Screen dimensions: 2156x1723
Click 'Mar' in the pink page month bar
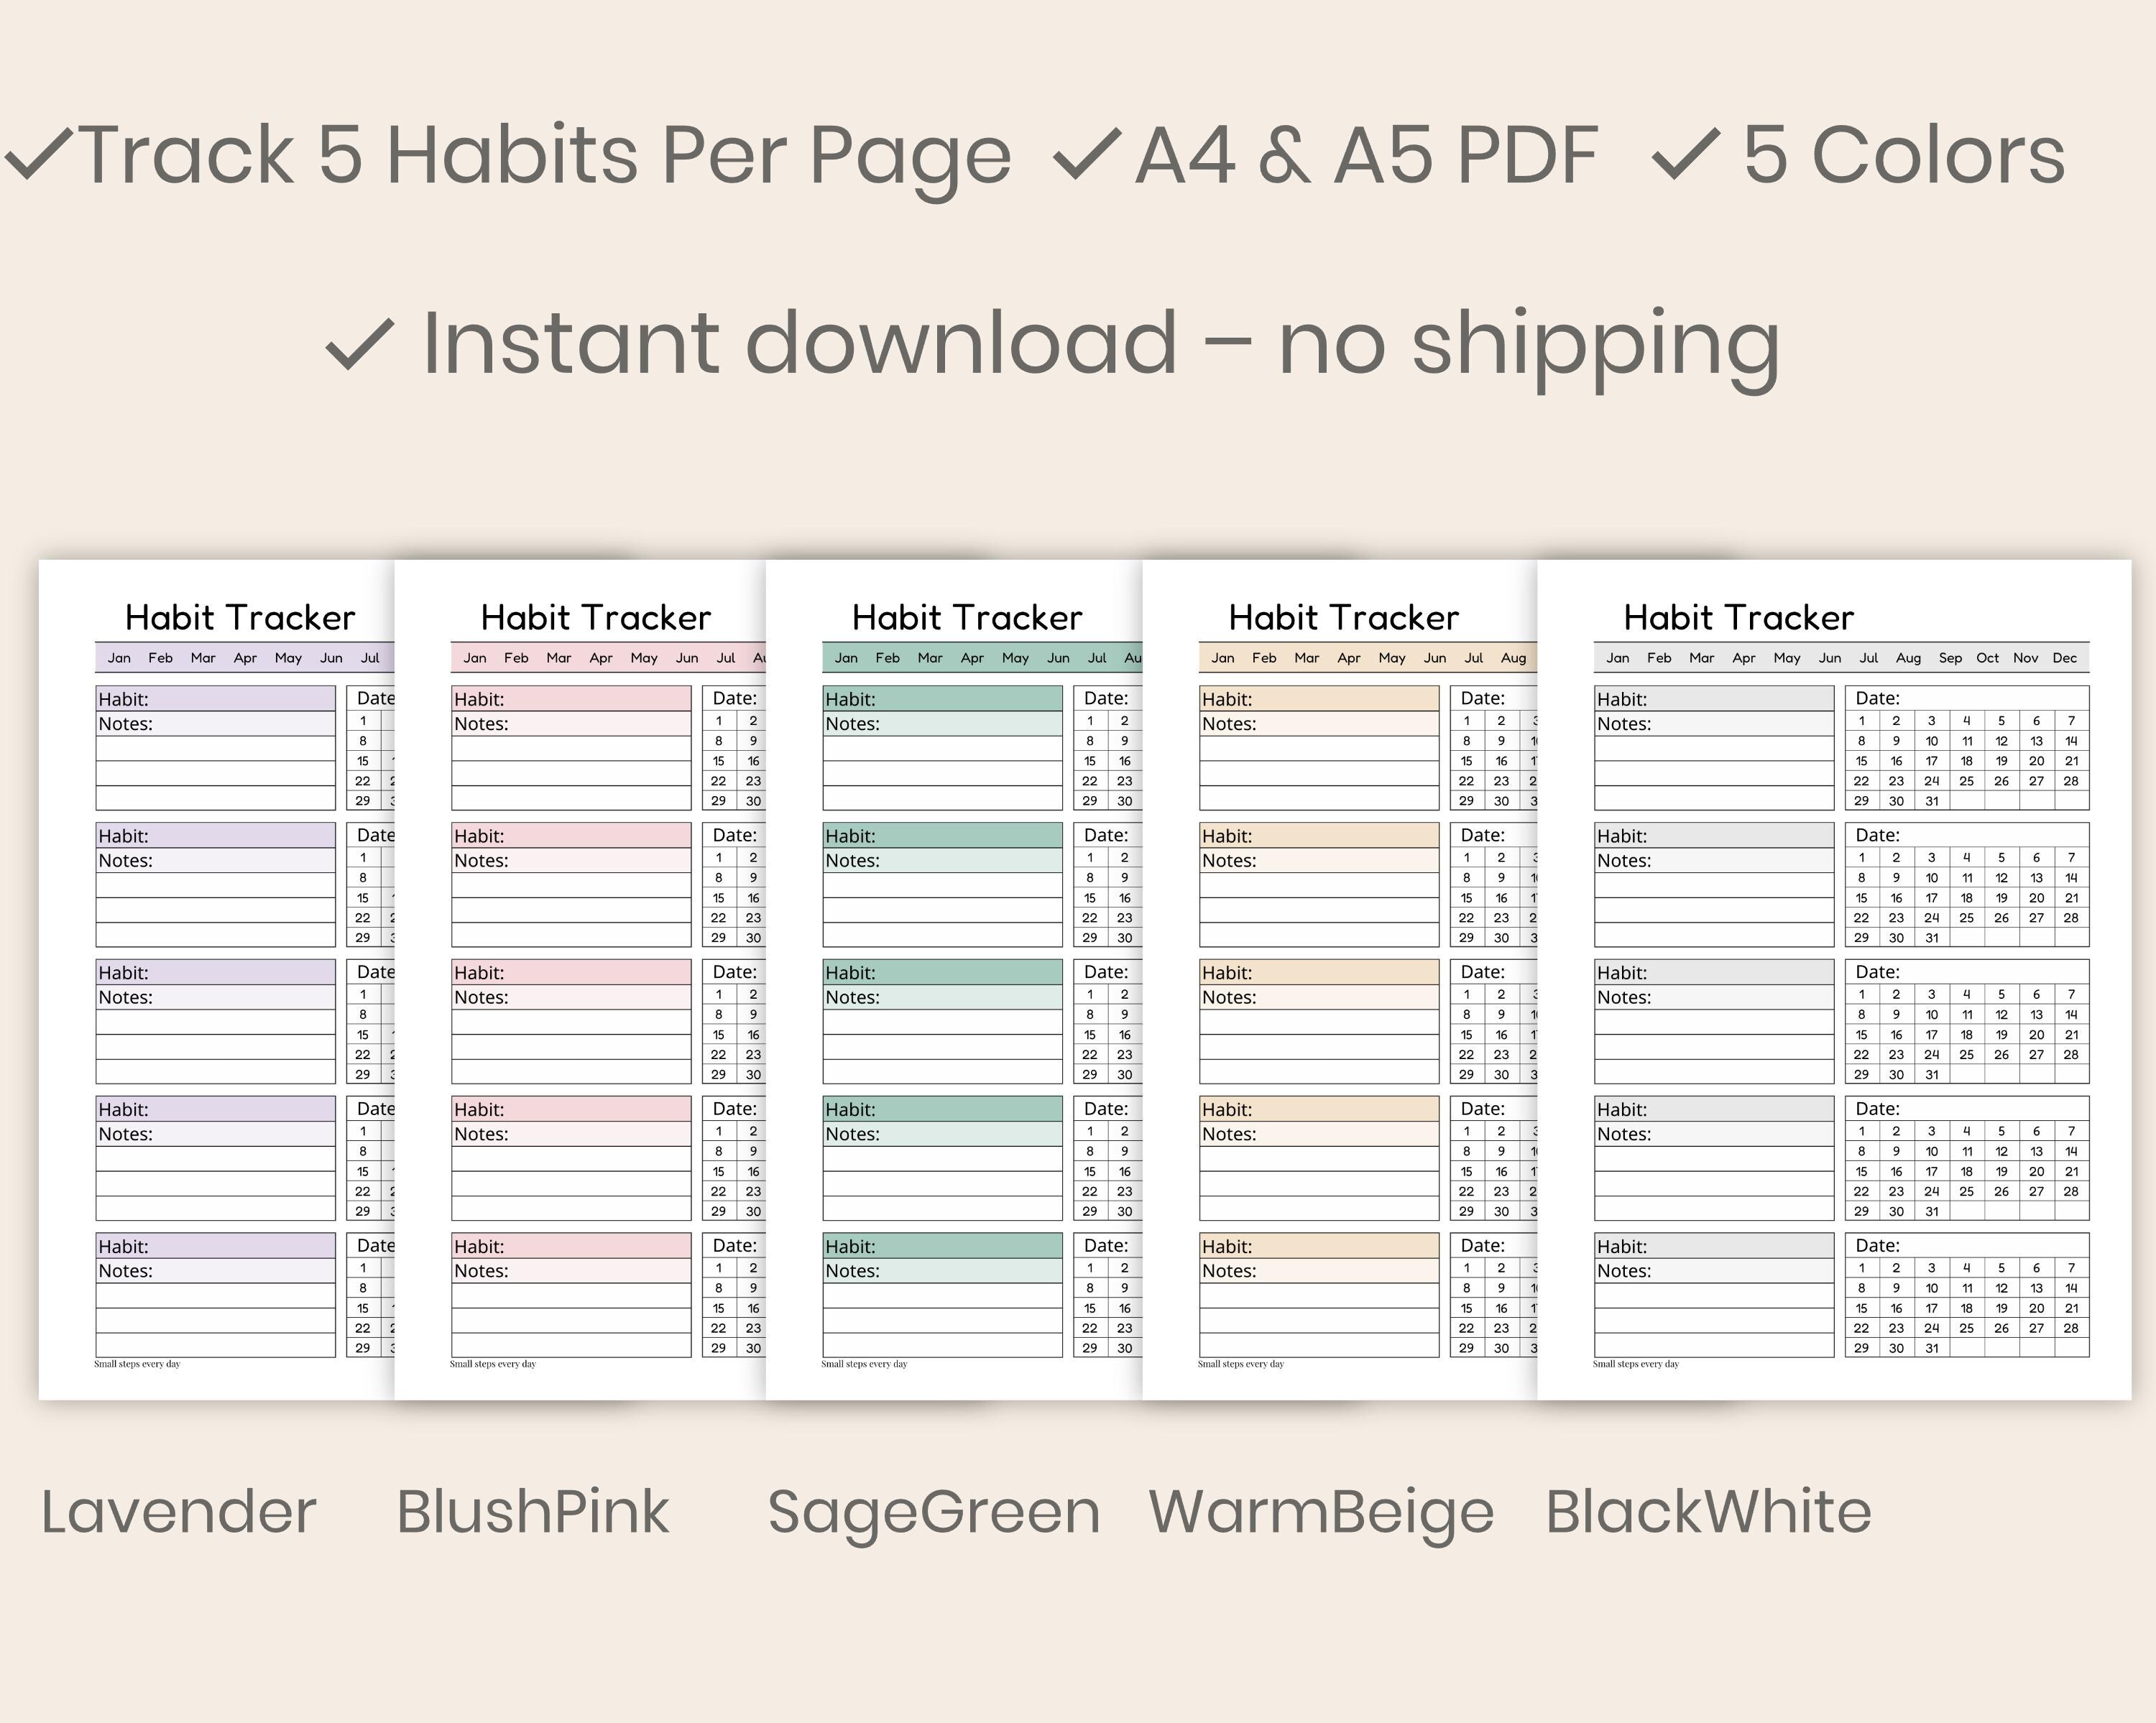559,658
